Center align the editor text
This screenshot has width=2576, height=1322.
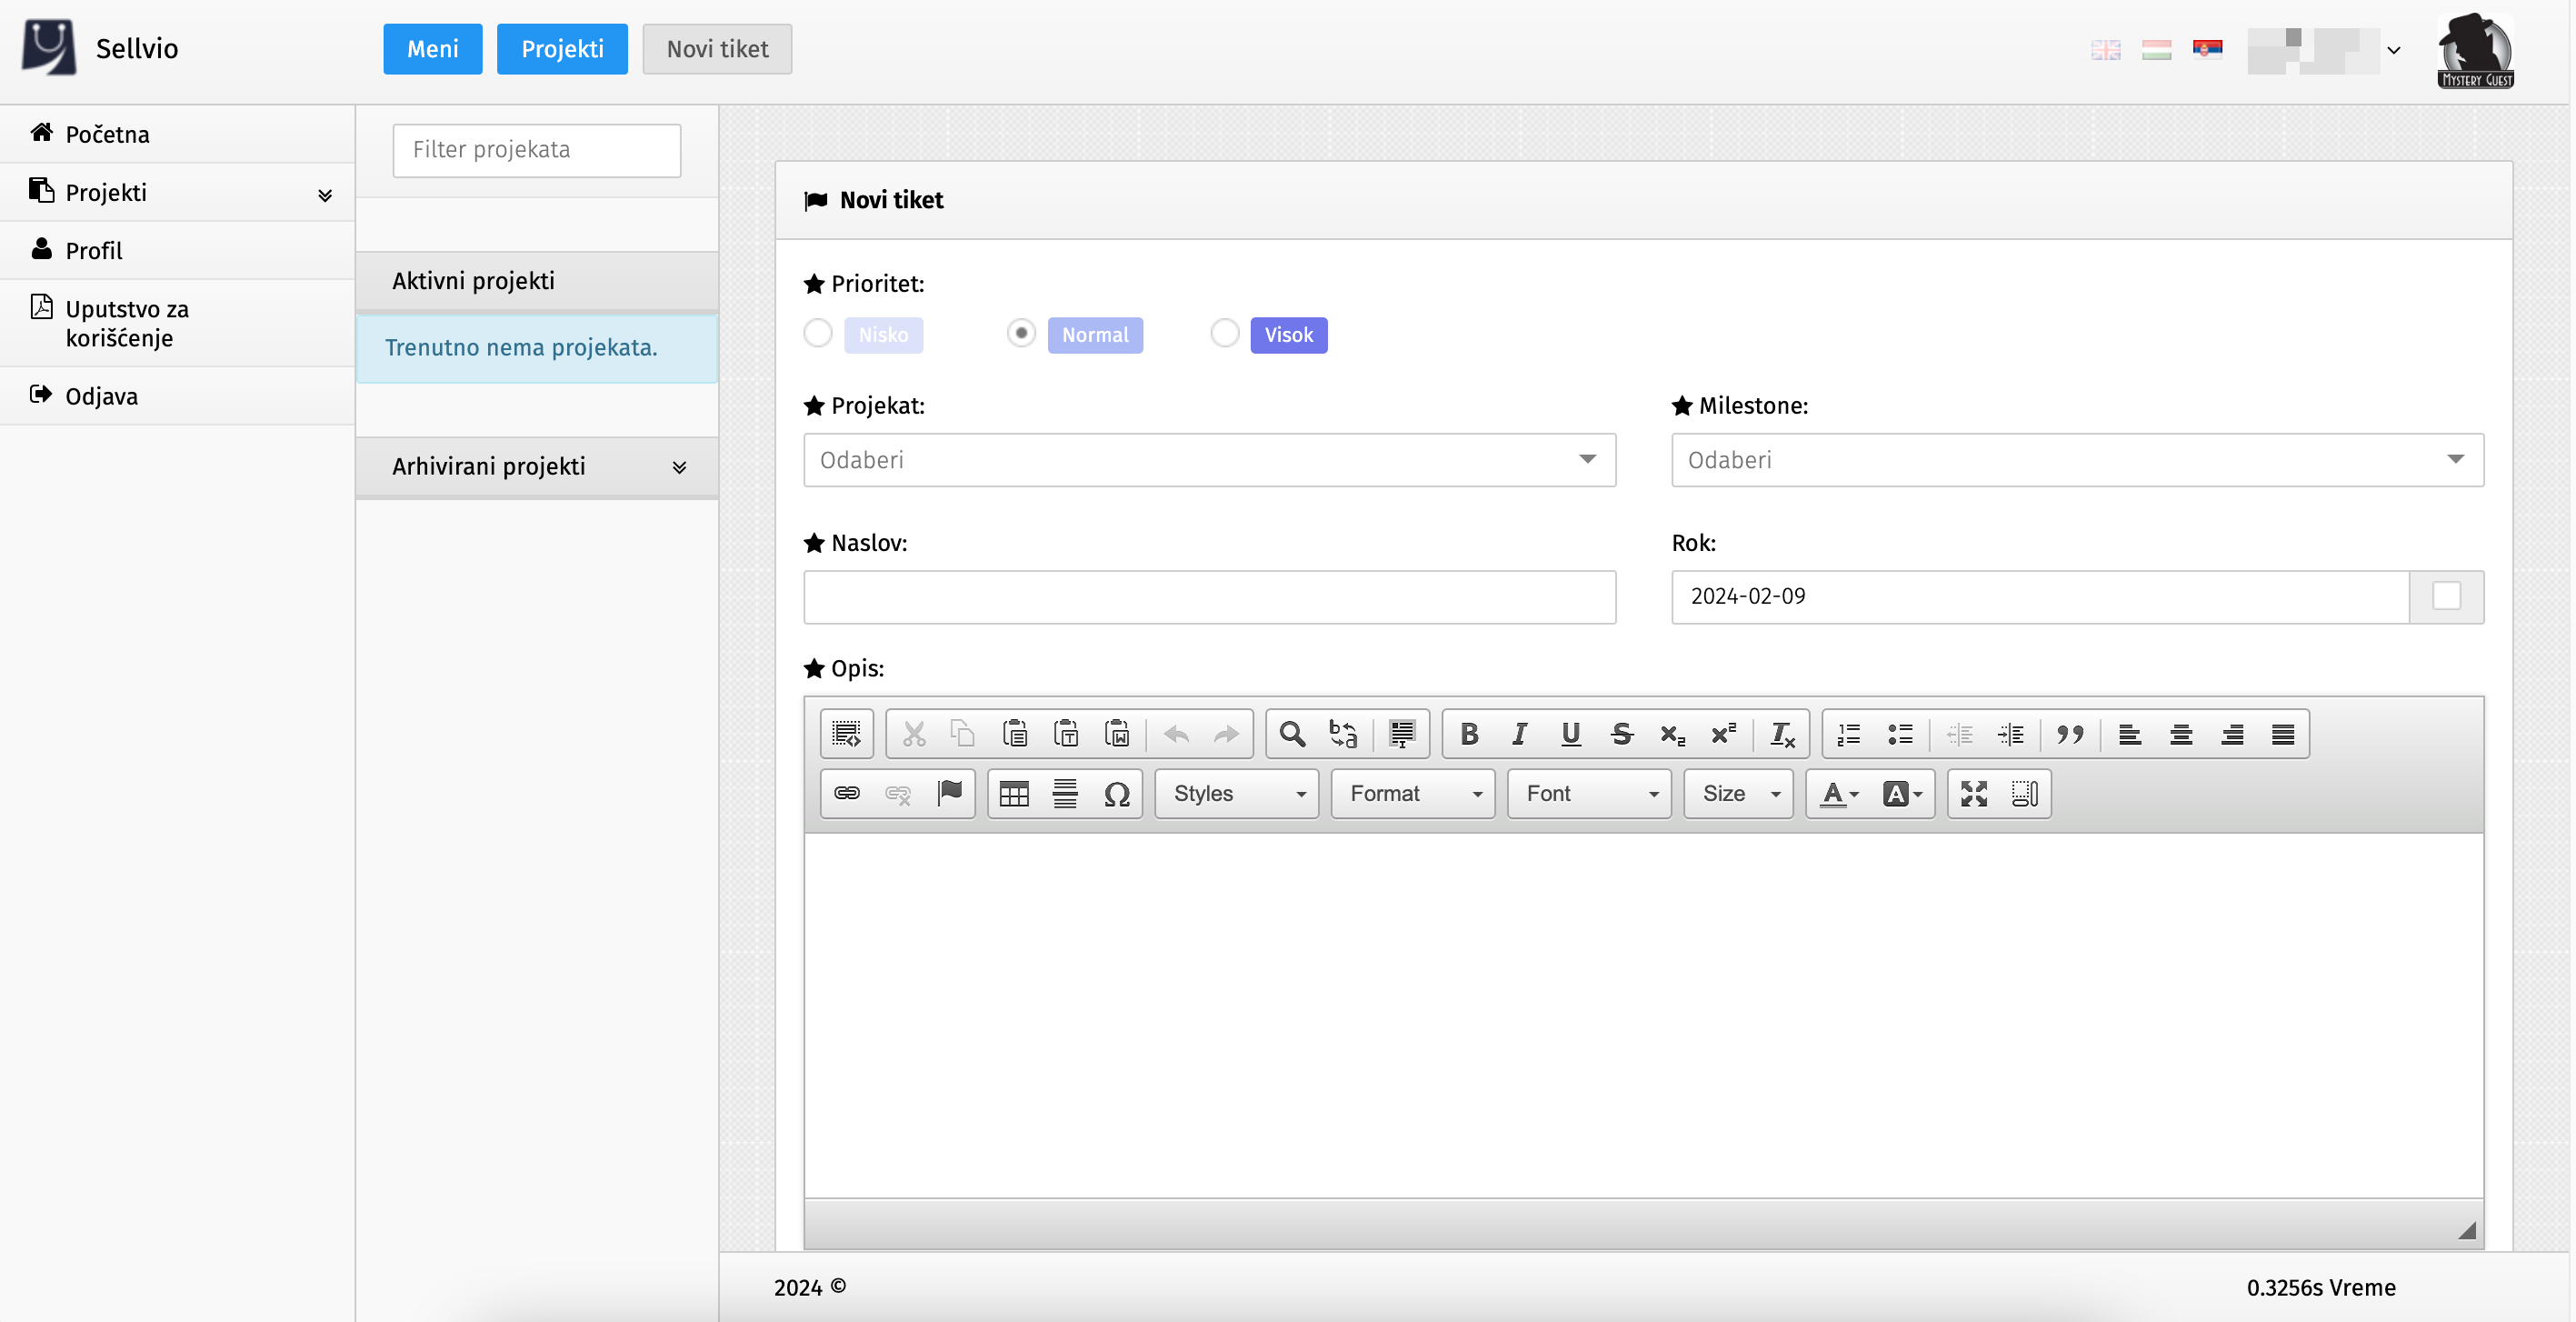tap(2181, 734)
